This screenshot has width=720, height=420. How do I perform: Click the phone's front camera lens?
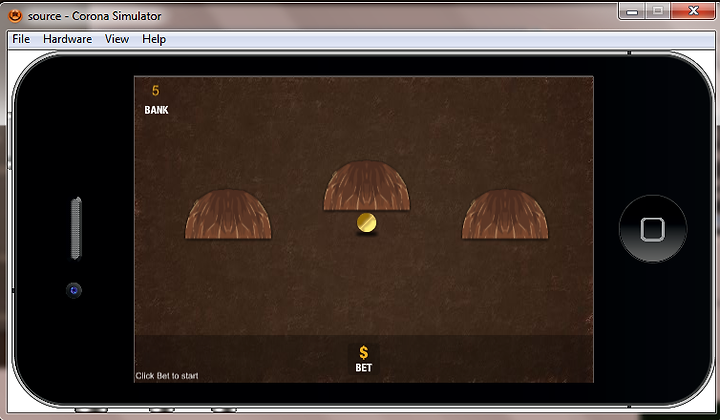[x=74, y=290]
